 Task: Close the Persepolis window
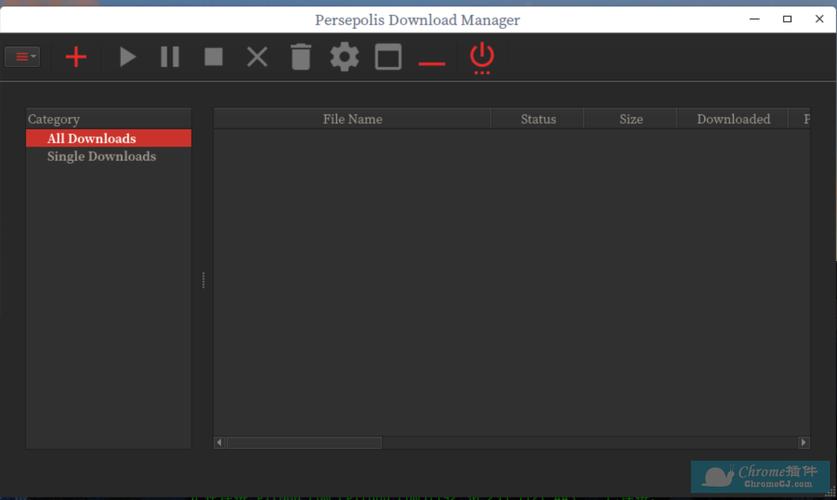819,19
